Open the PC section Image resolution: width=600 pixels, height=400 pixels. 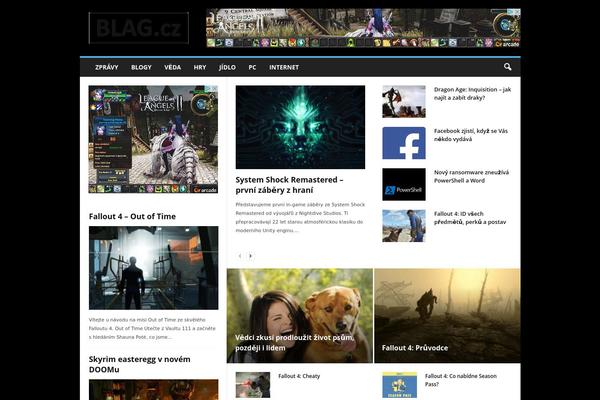click(252, 67)
